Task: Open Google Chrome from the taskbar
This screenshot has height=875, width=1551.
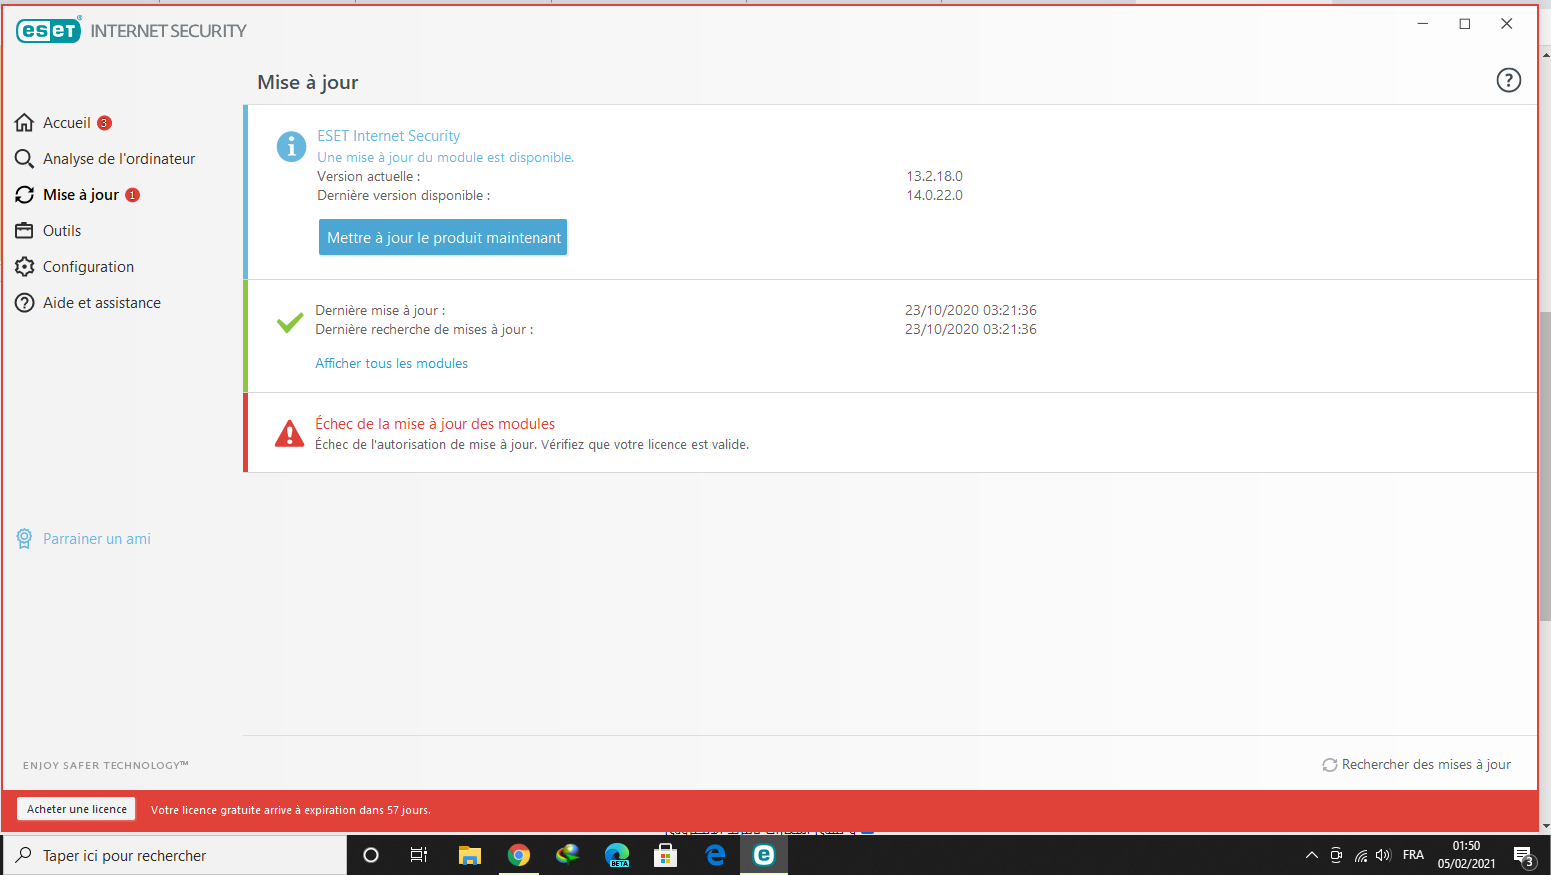Action: tap(518, 855)
